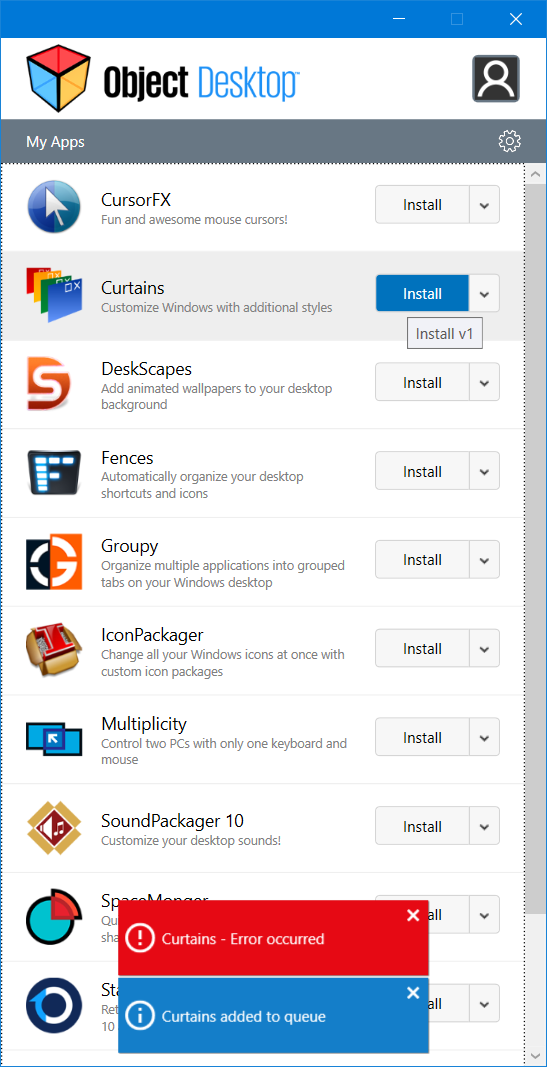Install CursorFX
The image size is (547, 1067).
[x=422, y=205]
